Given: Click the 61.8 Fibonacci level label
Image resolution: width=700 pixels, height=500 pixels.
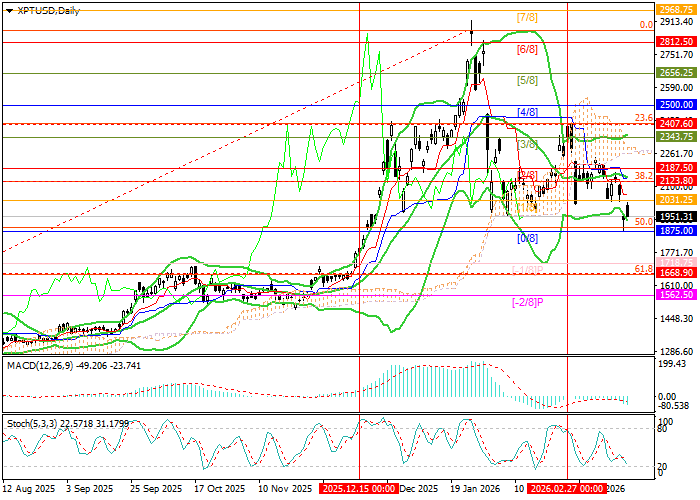Looking at the screenshot, I should [644, 269].
